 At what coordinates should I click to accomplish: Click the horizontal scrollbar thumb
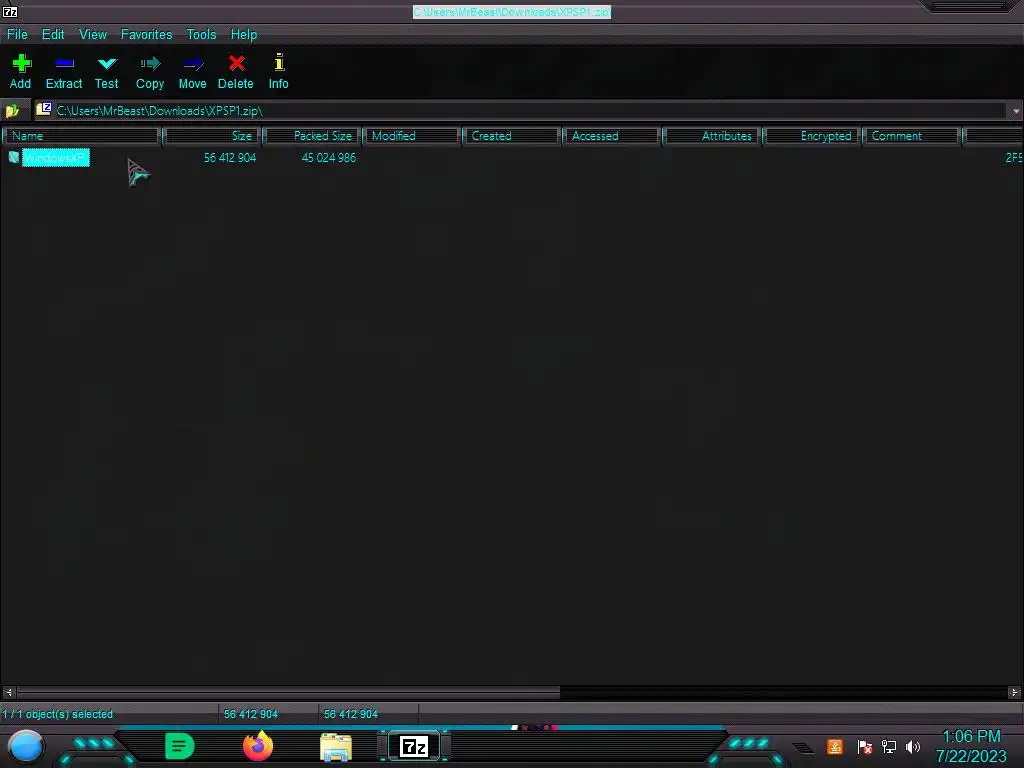click(x=288, y=692)
